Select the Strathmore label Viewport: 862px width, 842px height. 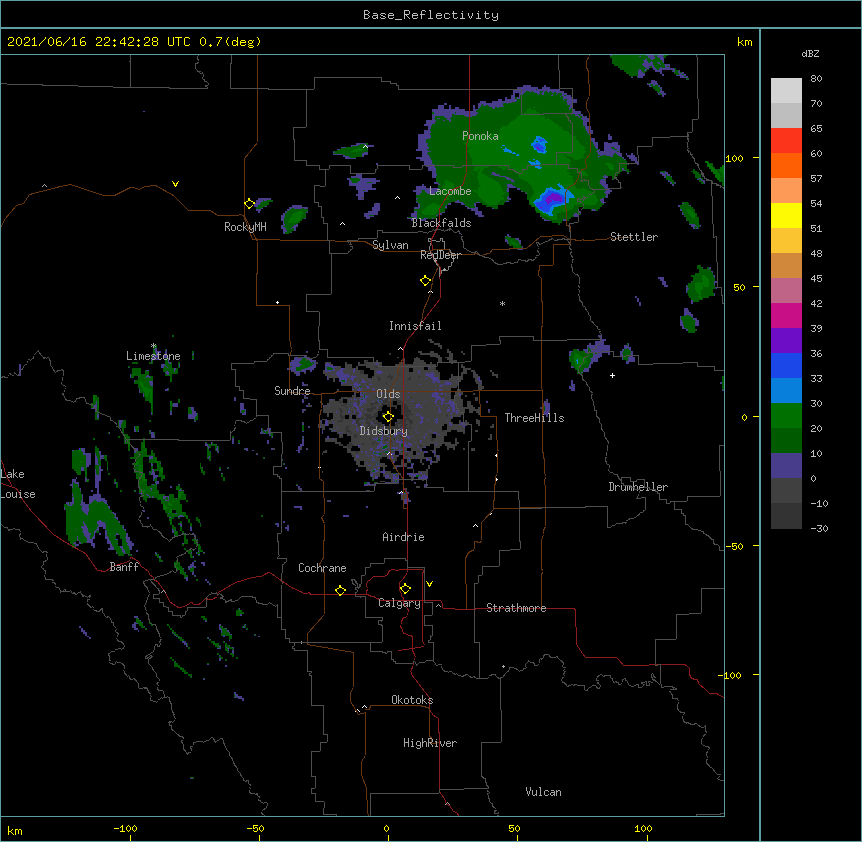[516, 608]
